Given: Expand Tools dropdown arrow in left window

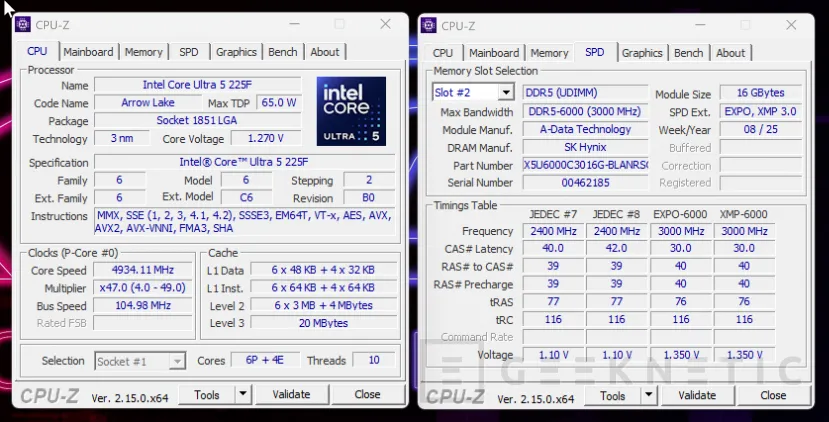Looking at the screenshot, I should pyautogui.click(x=243, y=394).
